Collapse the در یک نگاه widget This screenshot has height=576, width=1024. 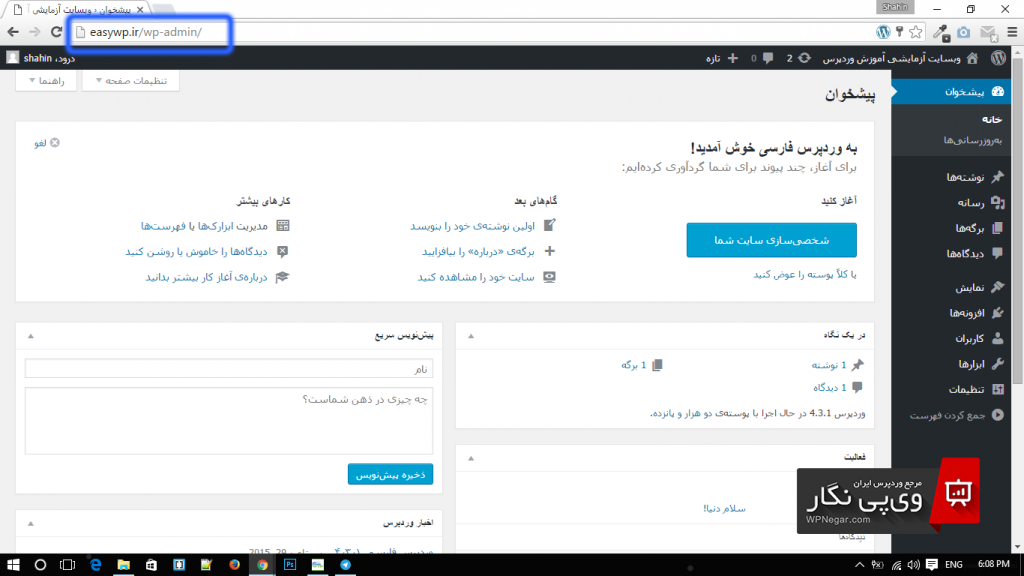[470, 336]
